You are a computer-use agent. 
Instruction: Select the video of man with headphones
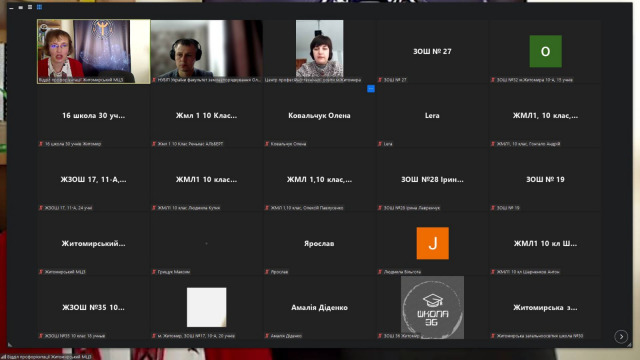click(207, 51)
